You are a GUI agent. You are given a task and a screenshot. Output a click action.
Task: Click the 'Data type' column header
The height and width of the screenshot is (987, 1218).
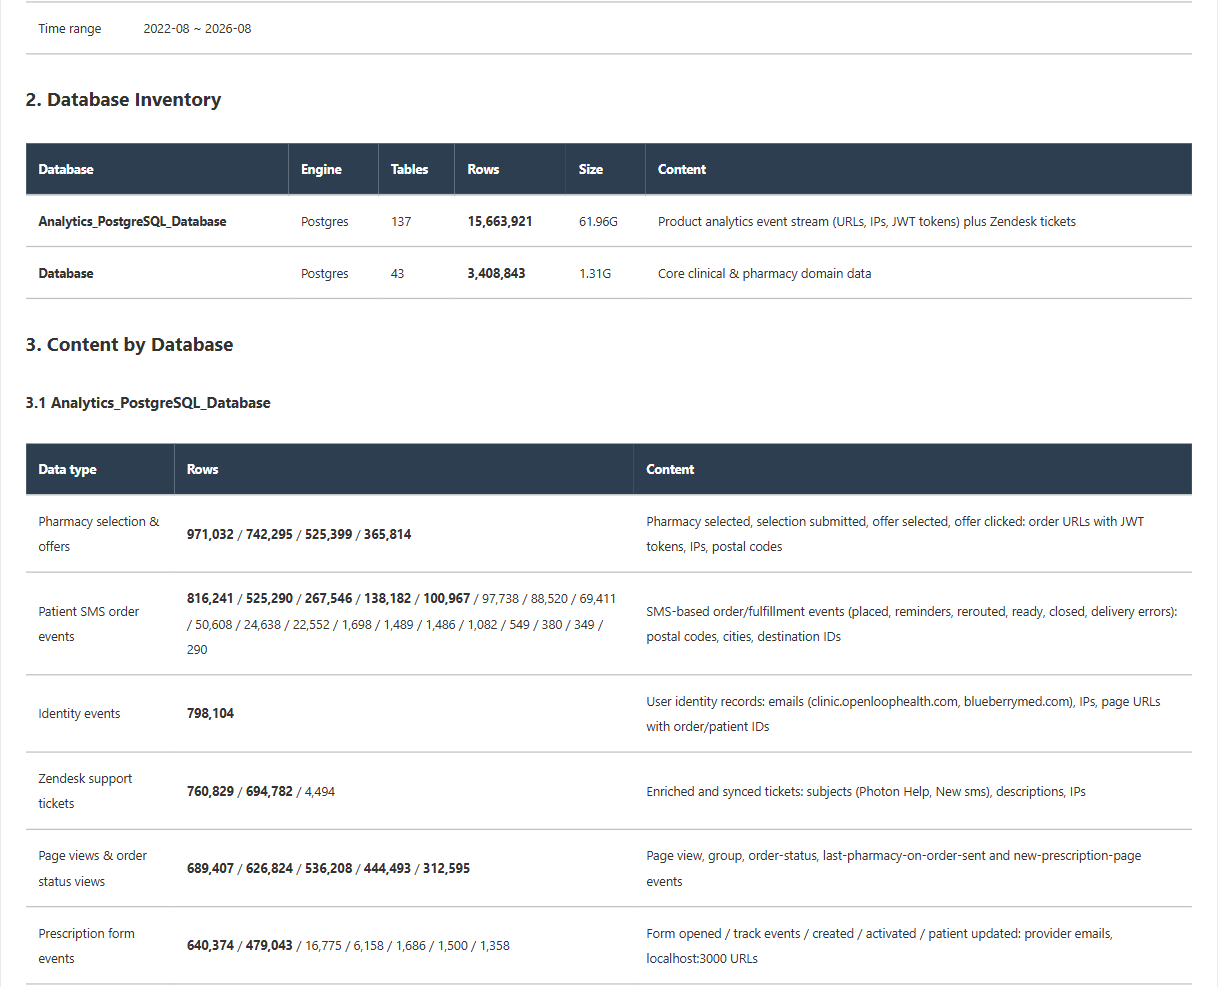pyautogui.click(x=67, y=469)
